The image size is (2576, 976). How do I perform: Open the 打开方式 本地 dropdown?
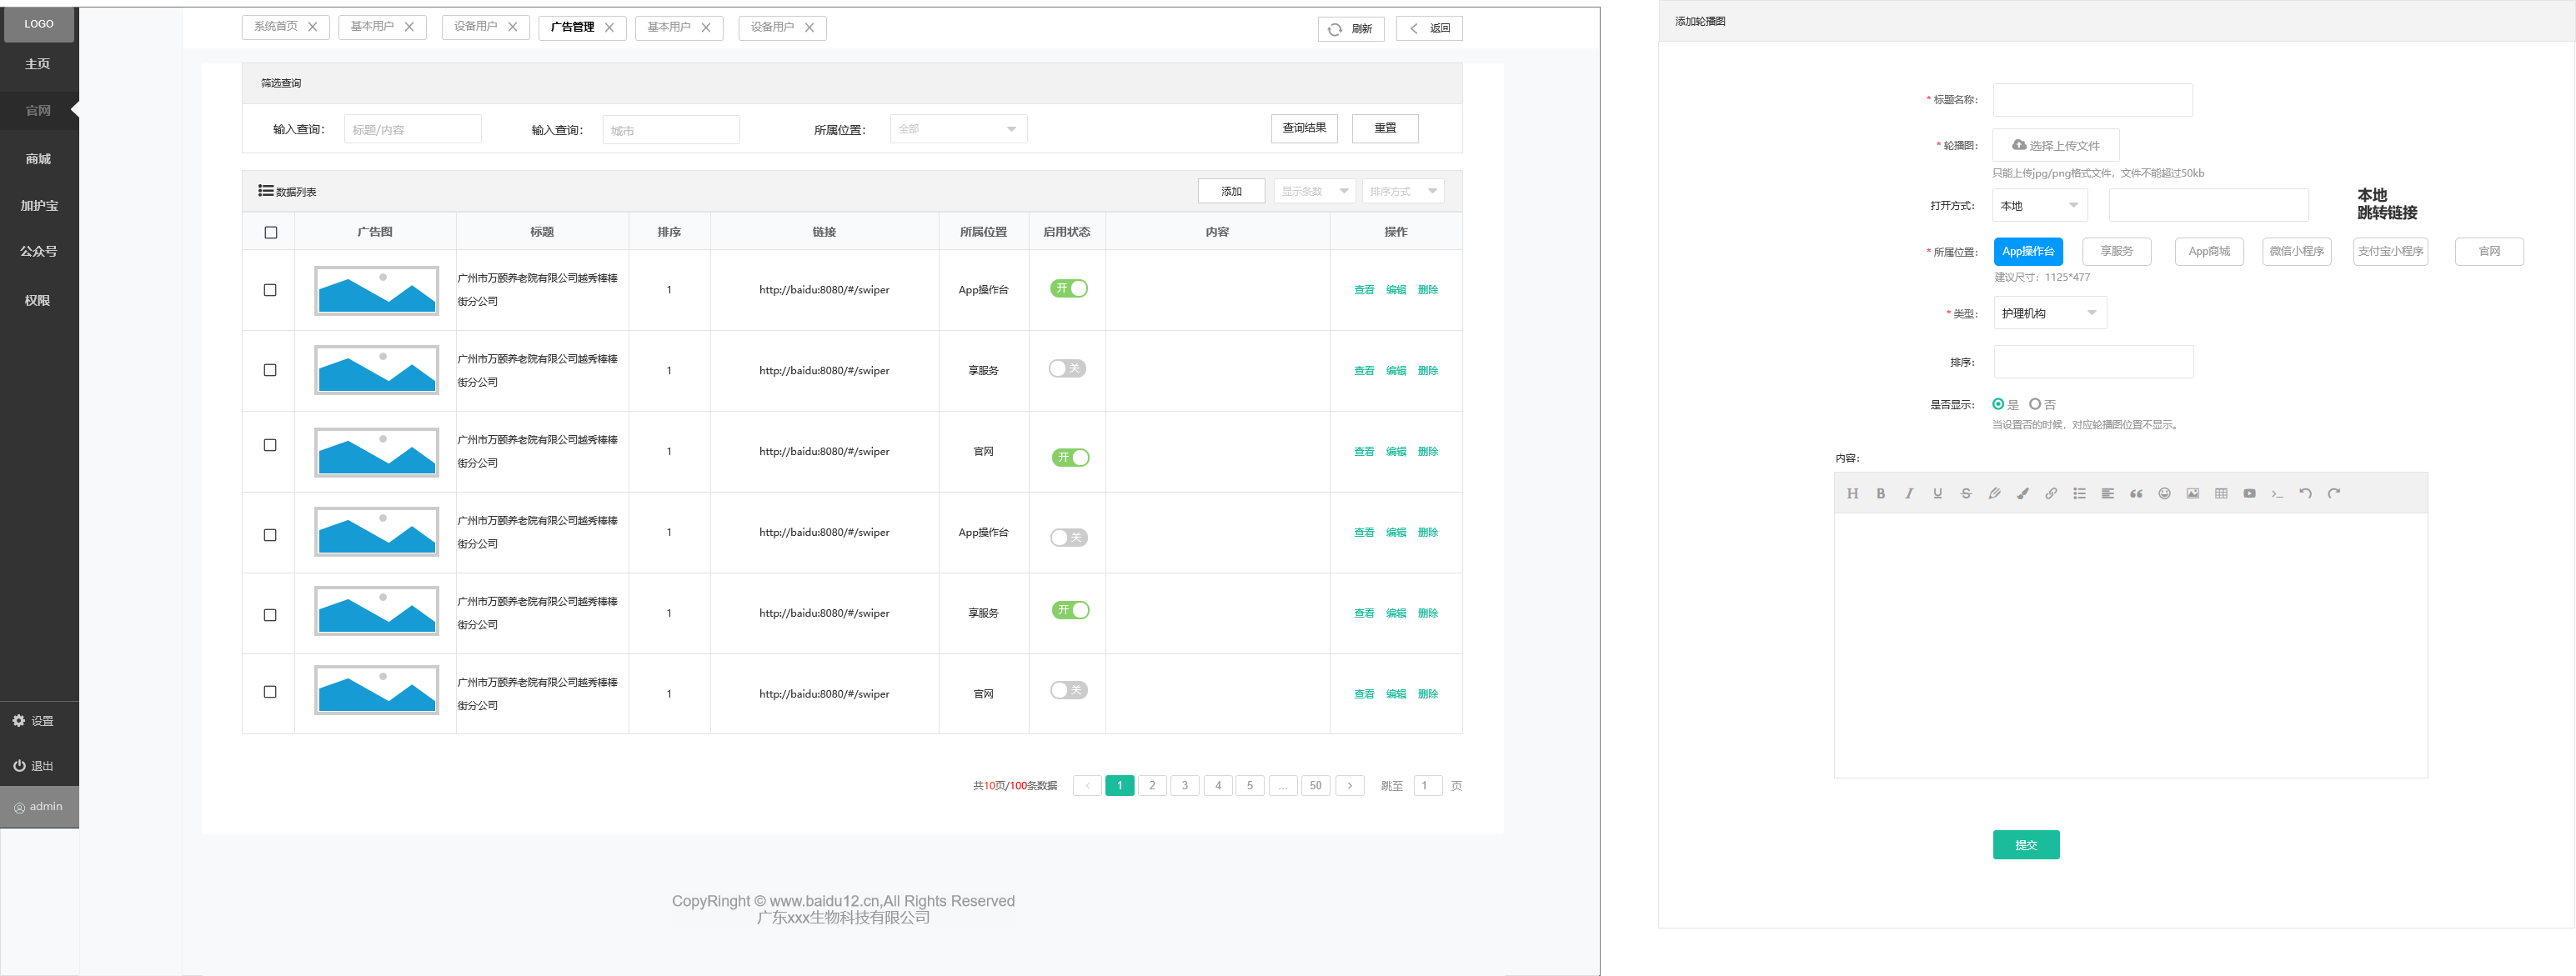pyautogui.click(x=2039, y=205)
